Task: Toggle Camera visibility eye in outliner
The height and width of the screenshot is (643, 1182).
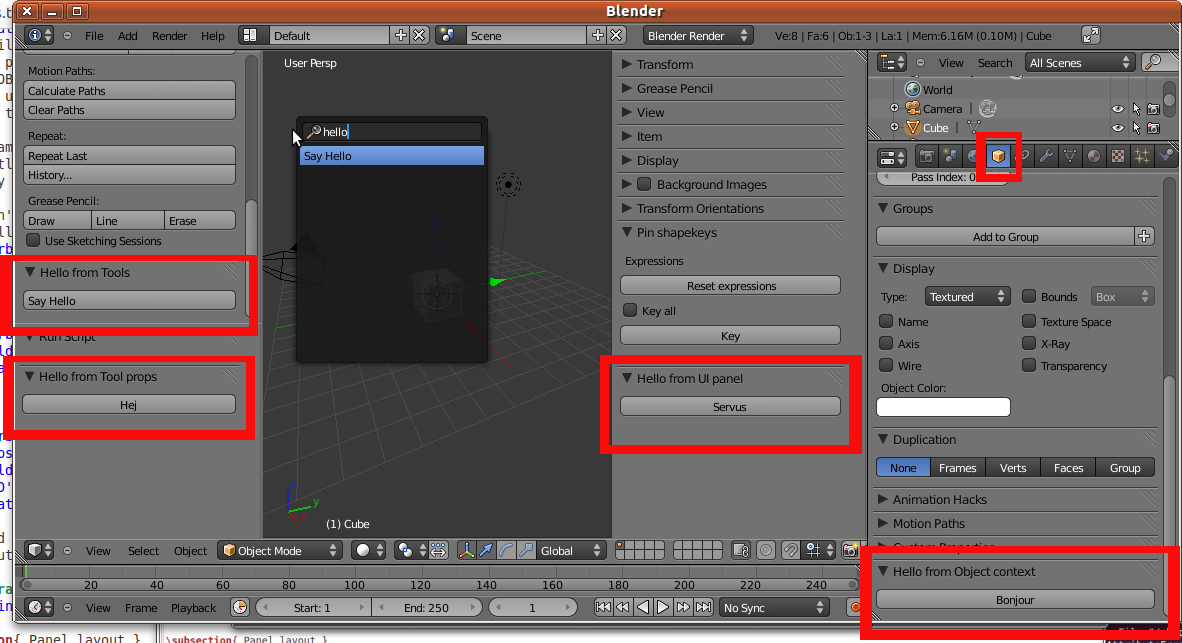Action: [x=1117, y=109]
